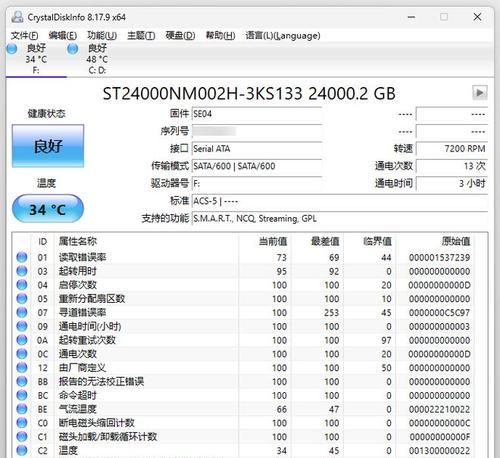Select raw value 000022210022
Image resolution: width=500 pixels, height=458 pixels.
(x=439, y=409)
